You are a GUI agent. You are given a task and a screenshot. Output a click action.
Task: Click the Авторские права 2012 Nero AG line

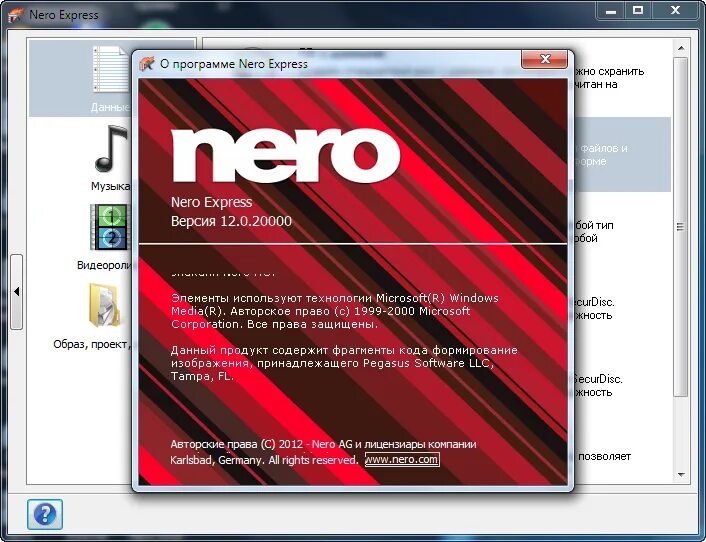(323, 444)
